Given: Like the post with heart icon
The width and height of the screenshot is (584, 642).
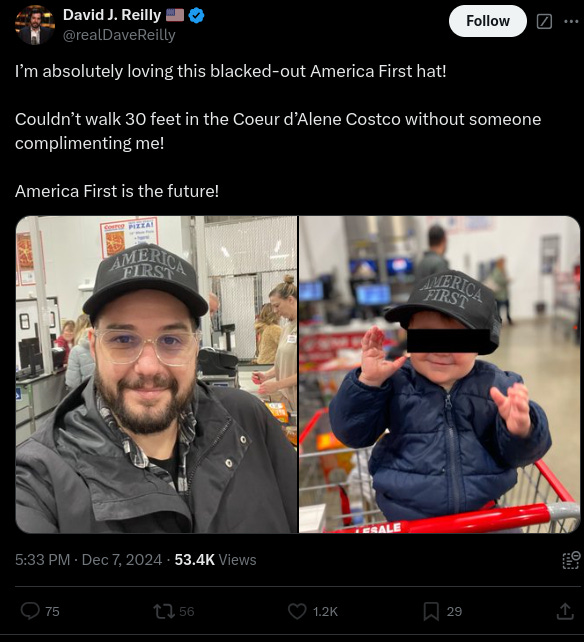Looking at the screenshot, I should 297,611.
